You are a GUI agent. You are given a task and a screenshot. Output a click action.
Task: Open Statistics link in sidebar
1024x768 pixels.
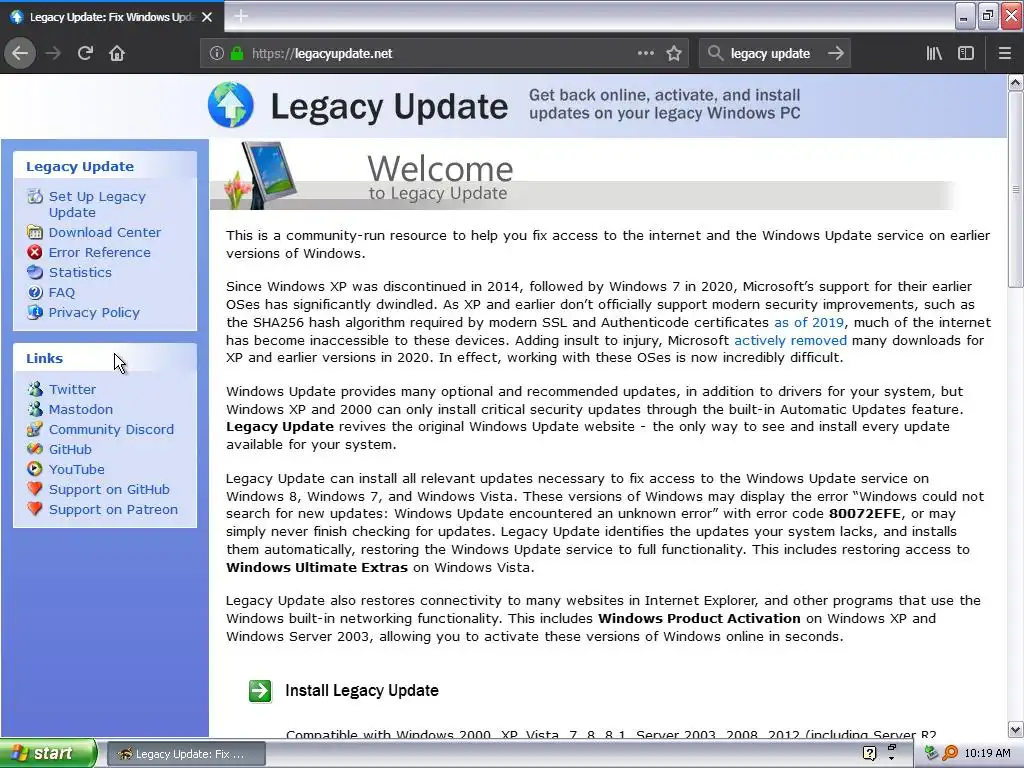[80, 272]
